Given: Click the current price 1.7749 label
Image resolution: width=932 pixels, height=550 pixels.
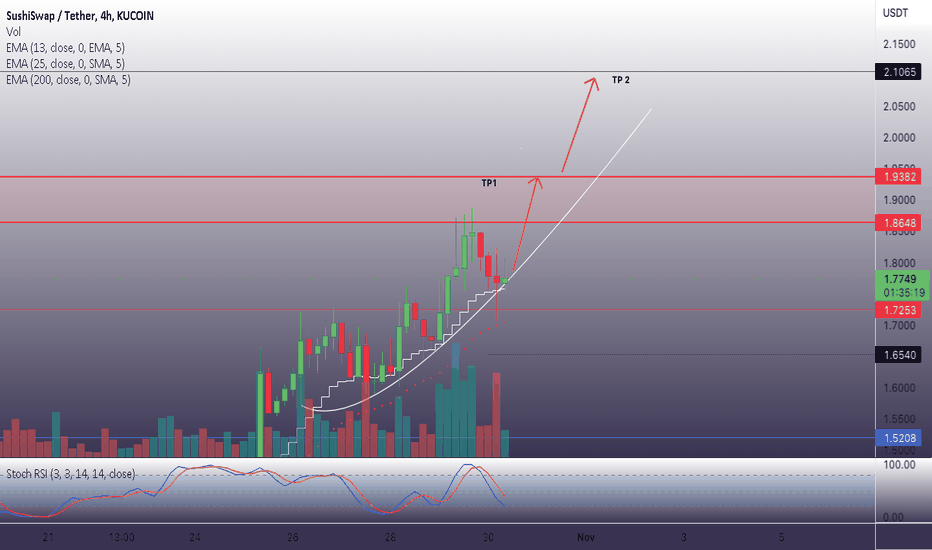Looking at the screenshot, I should (899, 279).
